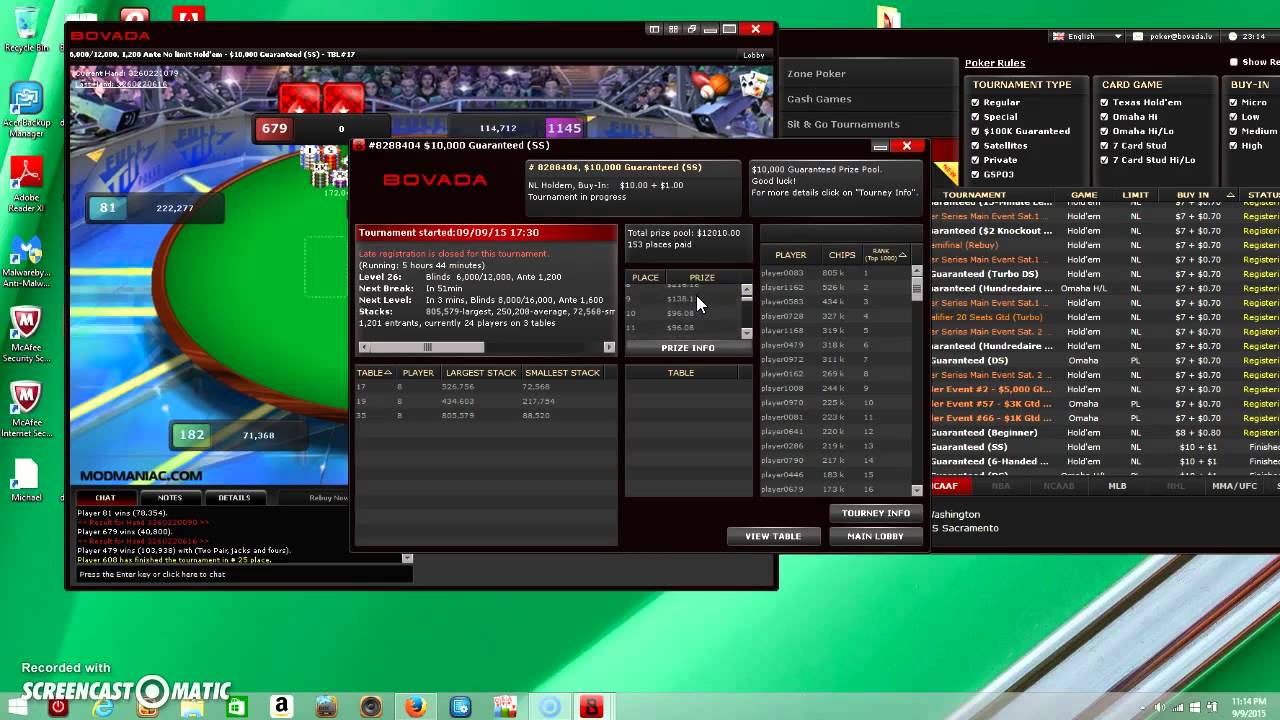
Task: Sort lobby list by BUY IN column
Action: 1198,195
